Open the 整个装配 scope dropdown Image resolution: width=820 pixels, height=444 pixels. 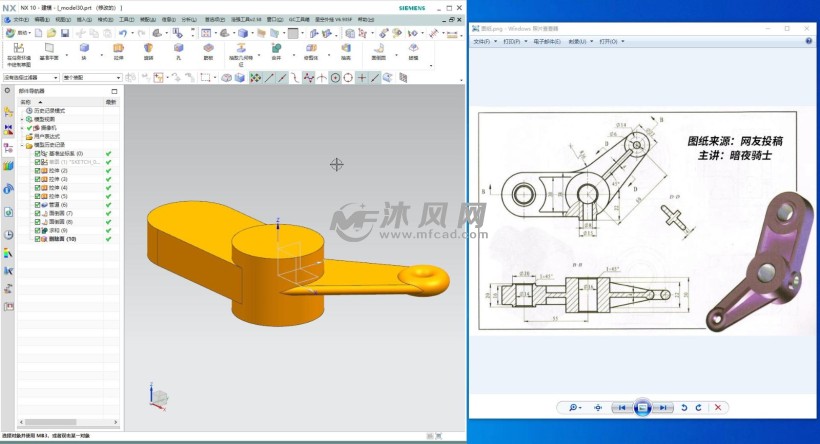pos(92,77)
